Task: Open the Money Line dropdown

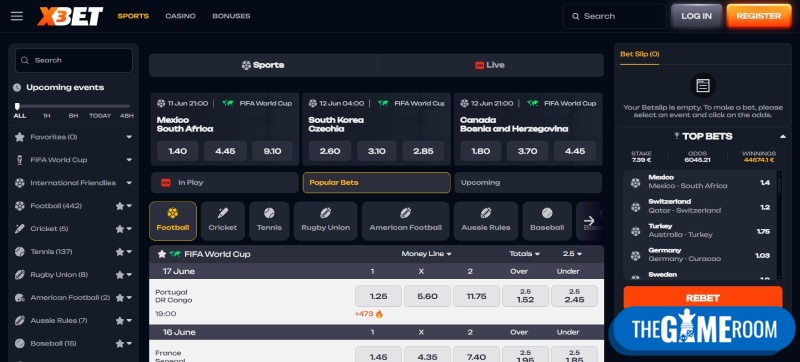Action: tap(427, 254)
